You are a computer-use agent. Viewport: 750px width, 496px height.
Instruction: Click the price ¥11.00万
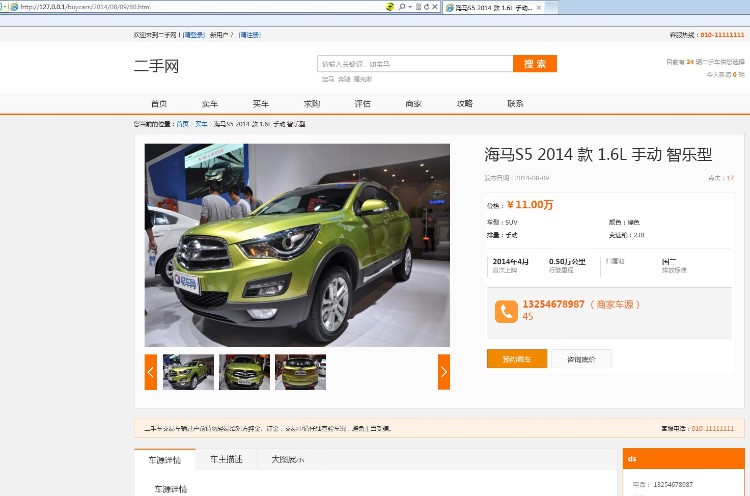click(530, 205)
